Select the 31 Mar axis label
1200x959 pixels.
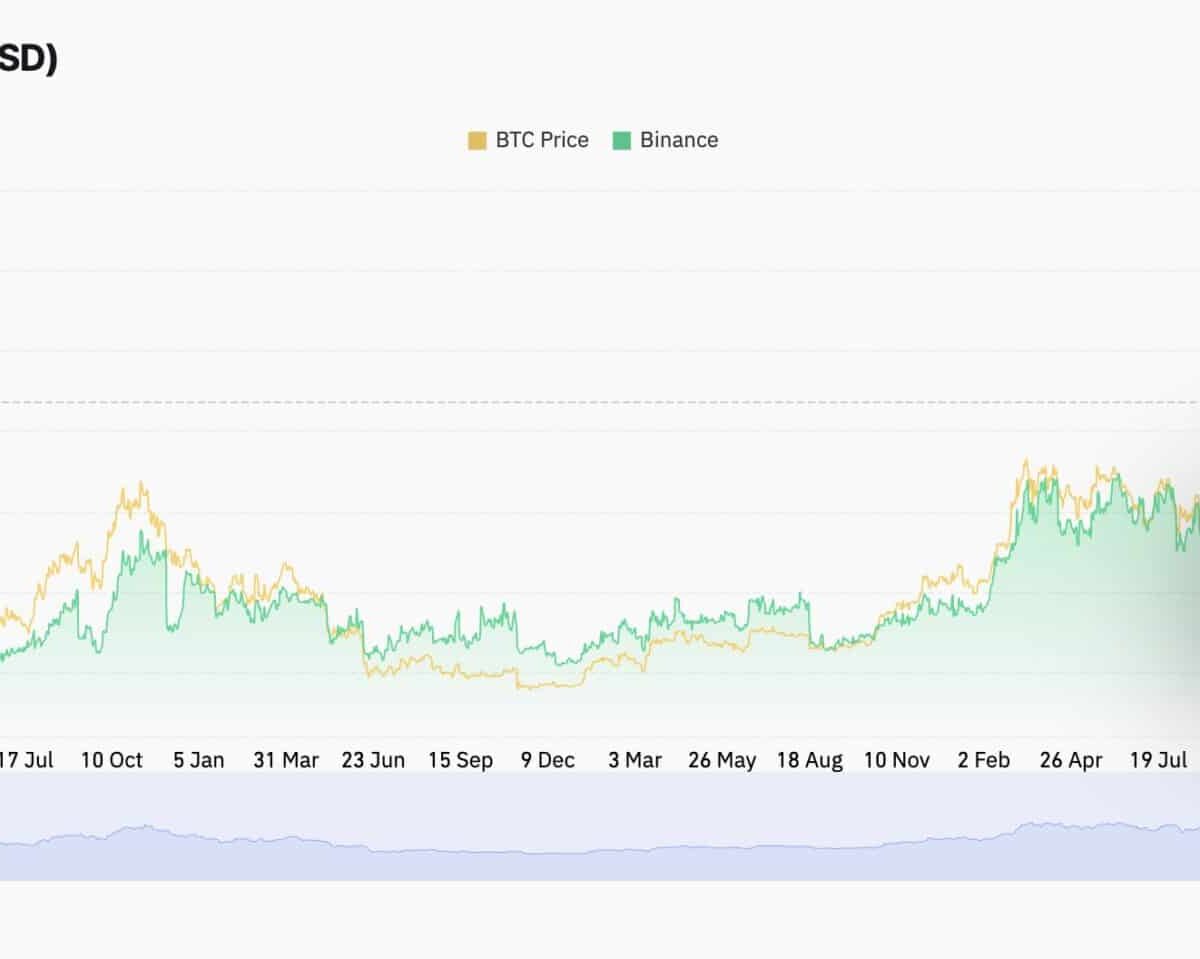(x=286, y=760)
